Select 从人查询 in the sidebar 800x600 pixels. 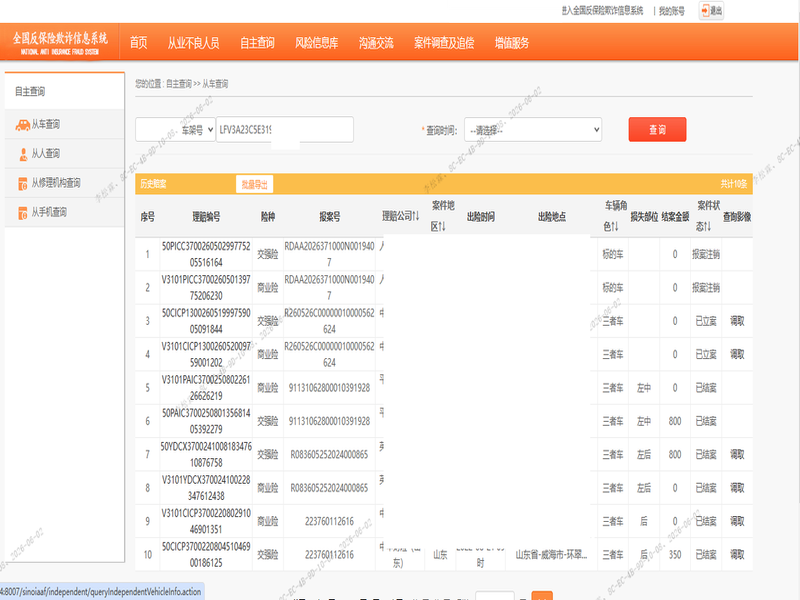(45, 153)
